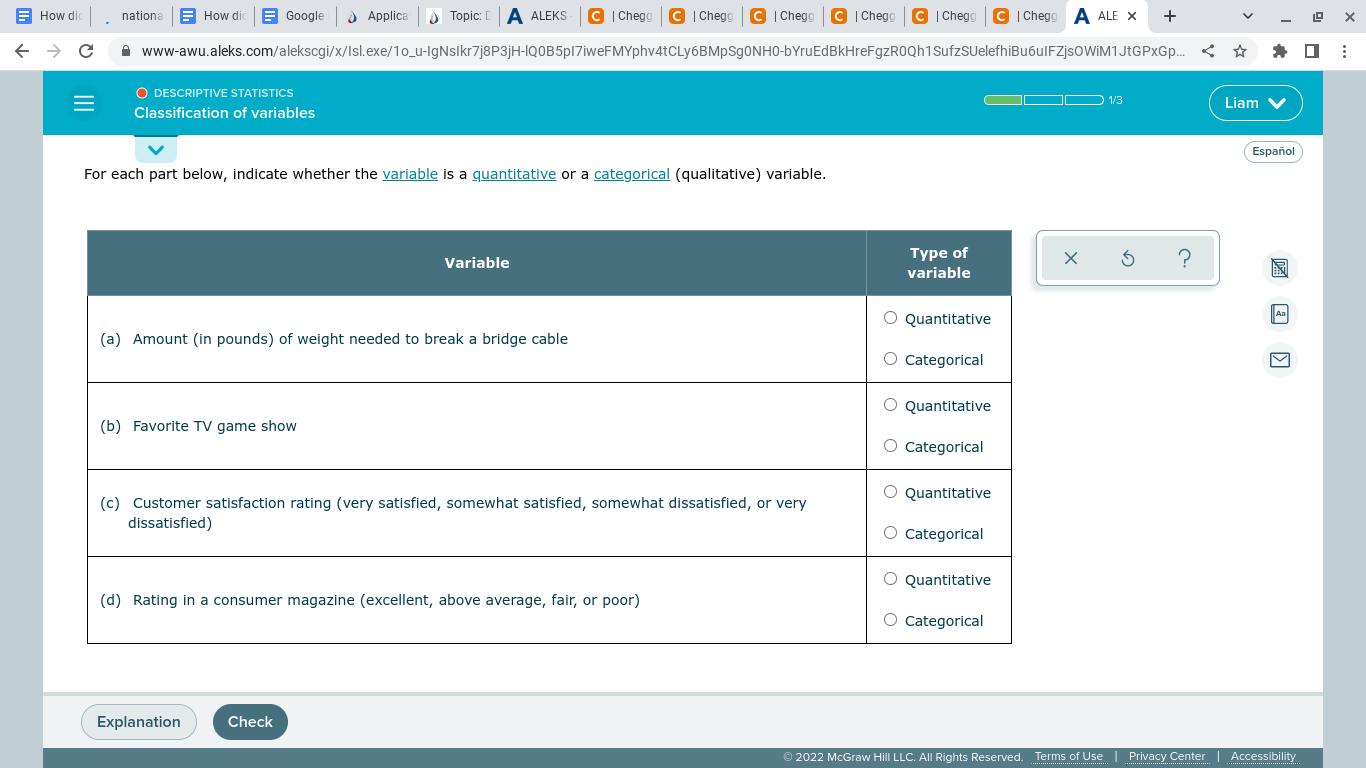Select Categorical for customer satisfaction rating
Image resolution: width=1366 pixels, height=768 pixels.
coord(890,532)
